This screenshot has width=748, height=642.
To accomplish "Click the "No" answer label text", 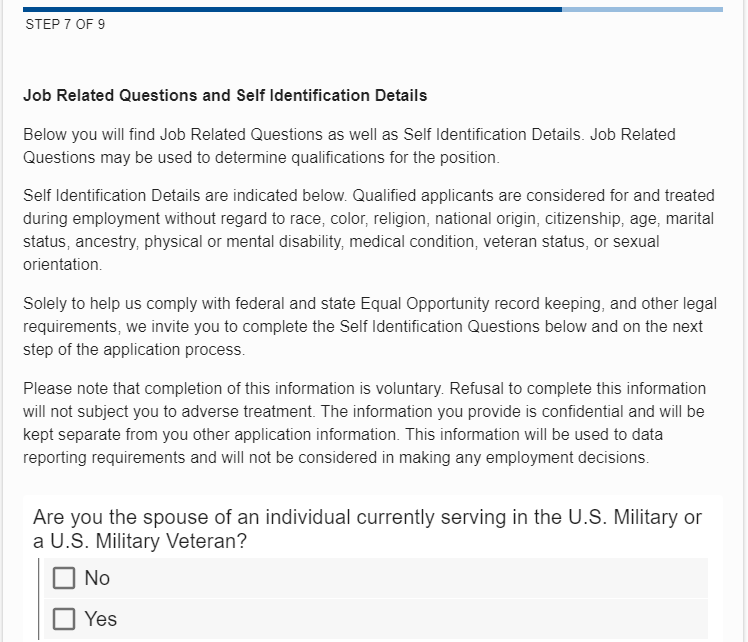I will 97,578.
